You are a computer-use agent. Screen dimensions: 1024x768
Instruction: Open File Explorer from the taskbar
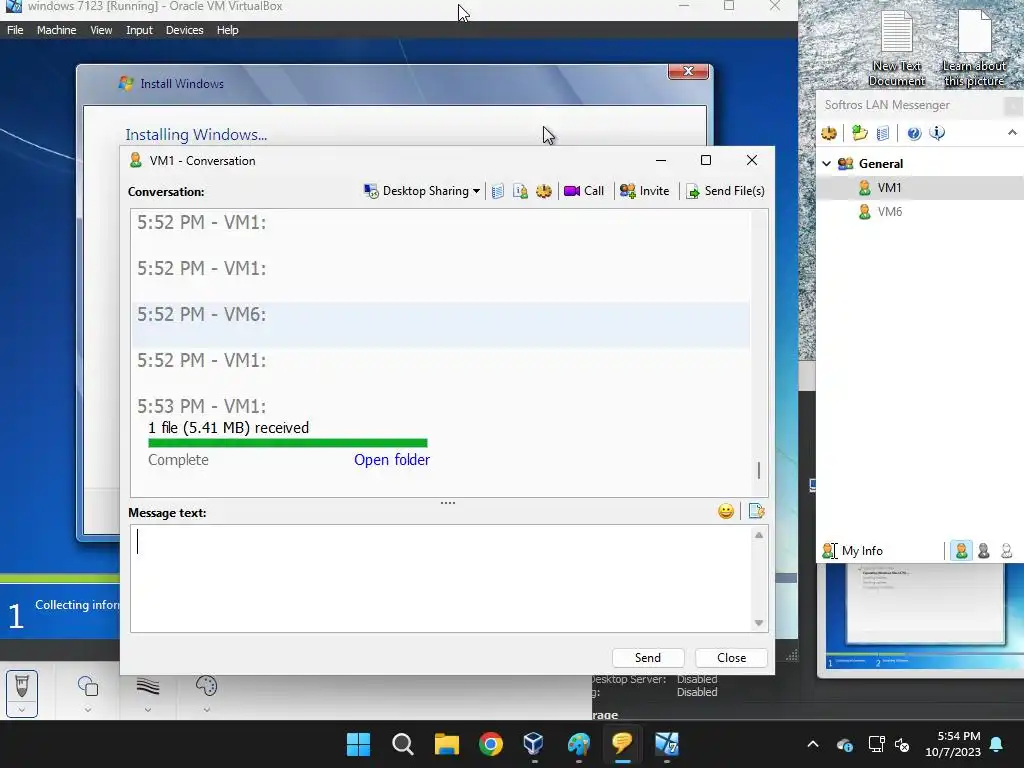pos(447,744)
